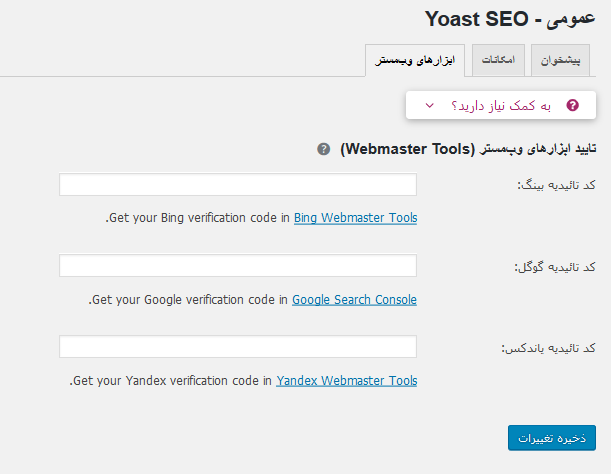Viewport: 611px width, 474px height.
Task: Switch to the پیشخوان tab
Action: click(x=560, y=60)
